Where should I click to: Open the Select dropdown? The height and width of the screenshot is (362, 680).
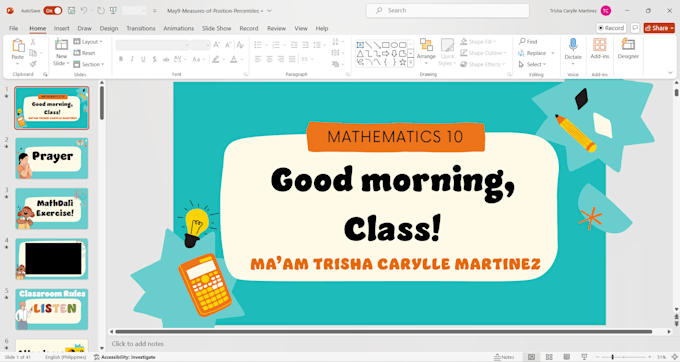[x=532, y=64]
